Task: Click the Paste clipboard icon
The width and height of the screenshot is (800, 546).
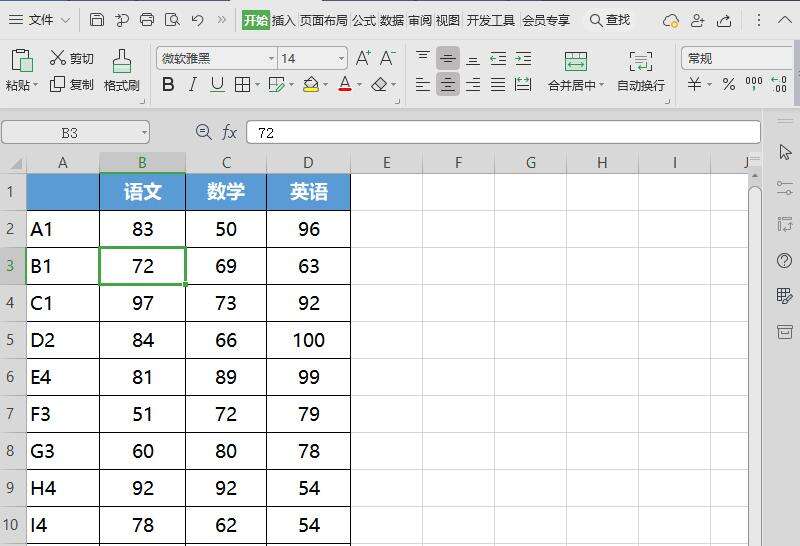Action: (22, 61)
